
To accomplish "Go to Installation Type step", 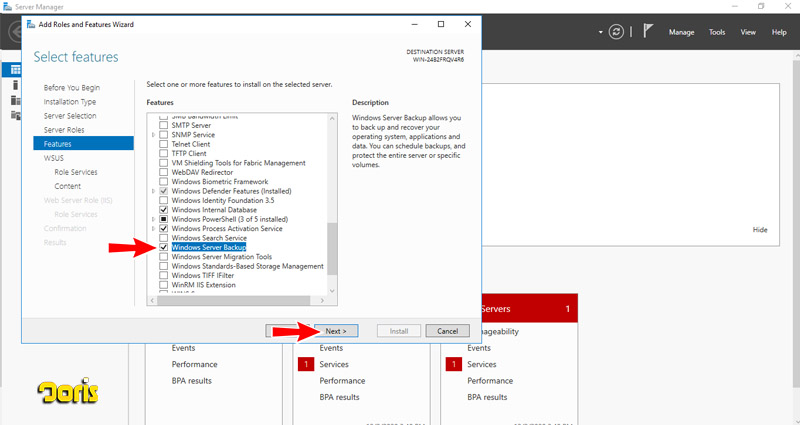I will (x=70, y=102).
